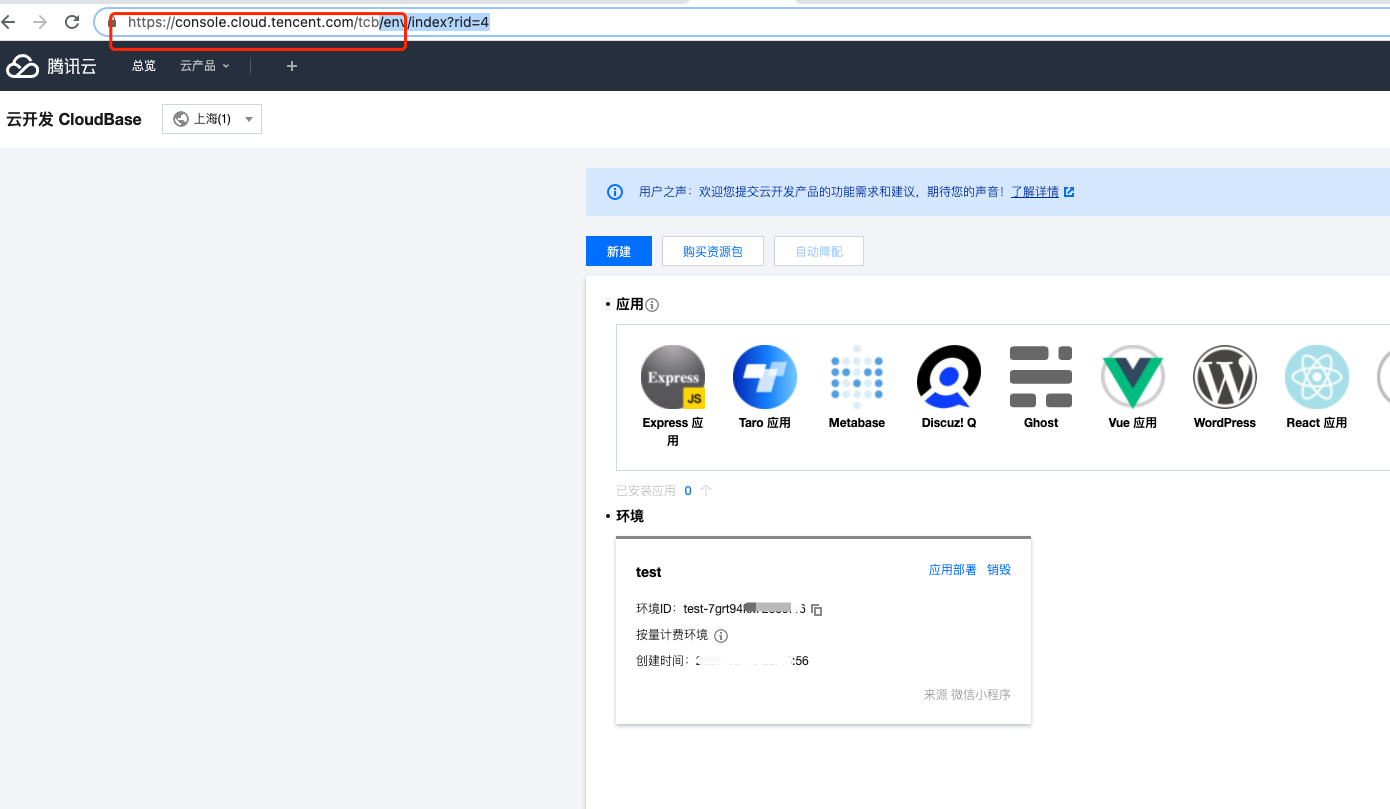Click the browser forward arrow
Viewport: 1390px width, 809px height.
point(40,22)
